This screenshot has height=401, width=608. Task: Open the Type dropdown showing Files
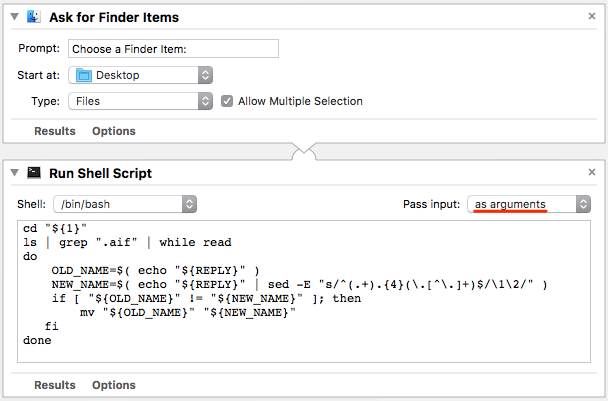click(139, 101)
